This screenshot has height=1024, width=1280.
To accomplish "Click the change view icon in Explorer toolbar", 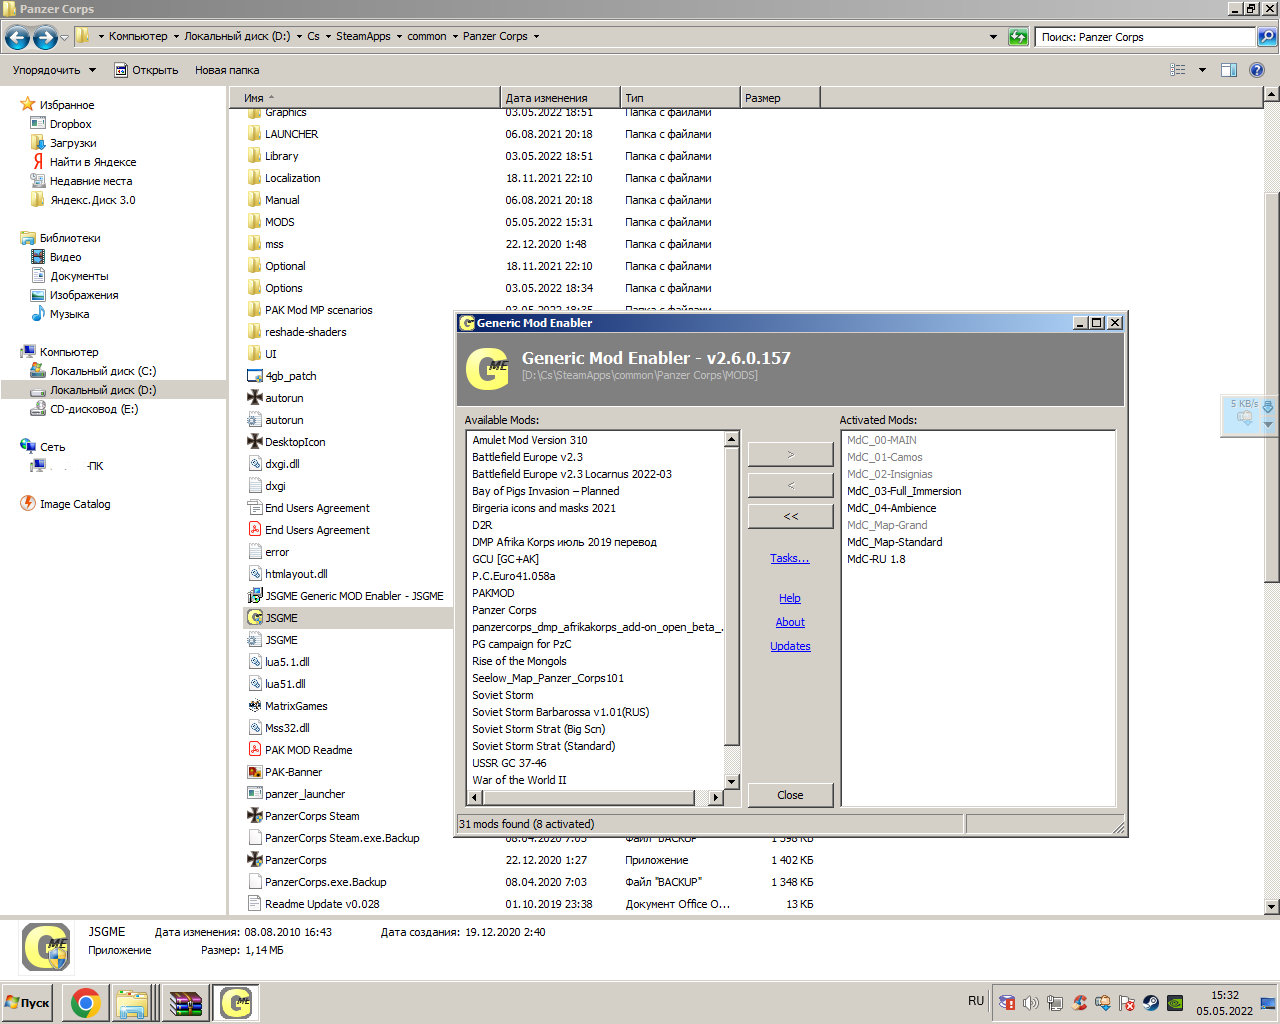I will (1178, 70).
